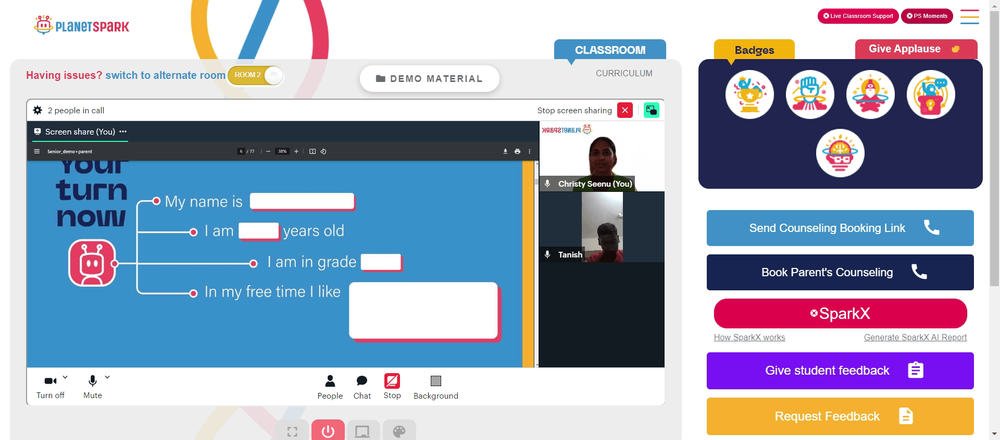Open Screen share (You) more options

[123, 132]
